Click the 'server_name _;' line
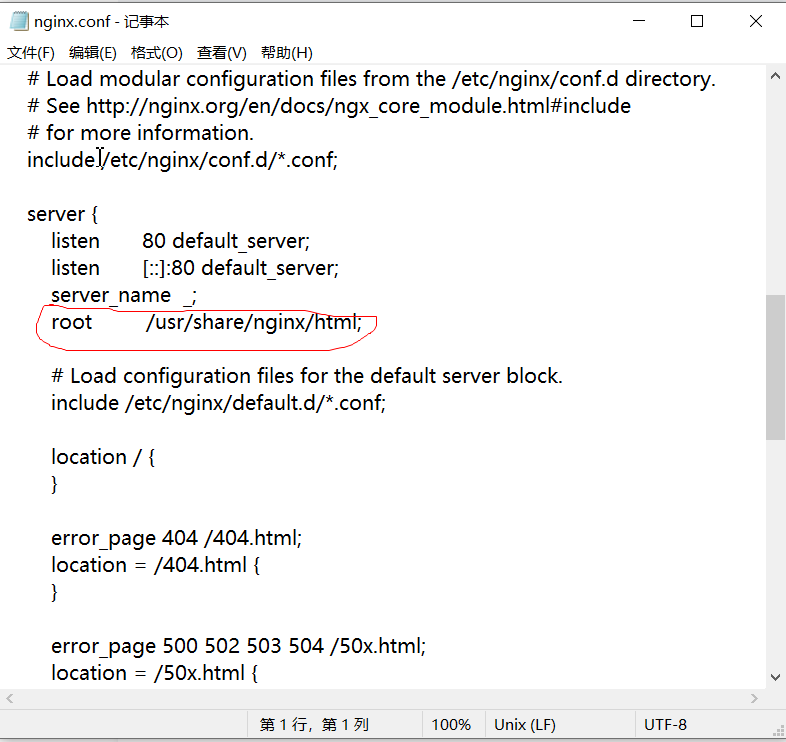Screen dimensions: 786x742 pyautogui.click(x=124, y=296)
